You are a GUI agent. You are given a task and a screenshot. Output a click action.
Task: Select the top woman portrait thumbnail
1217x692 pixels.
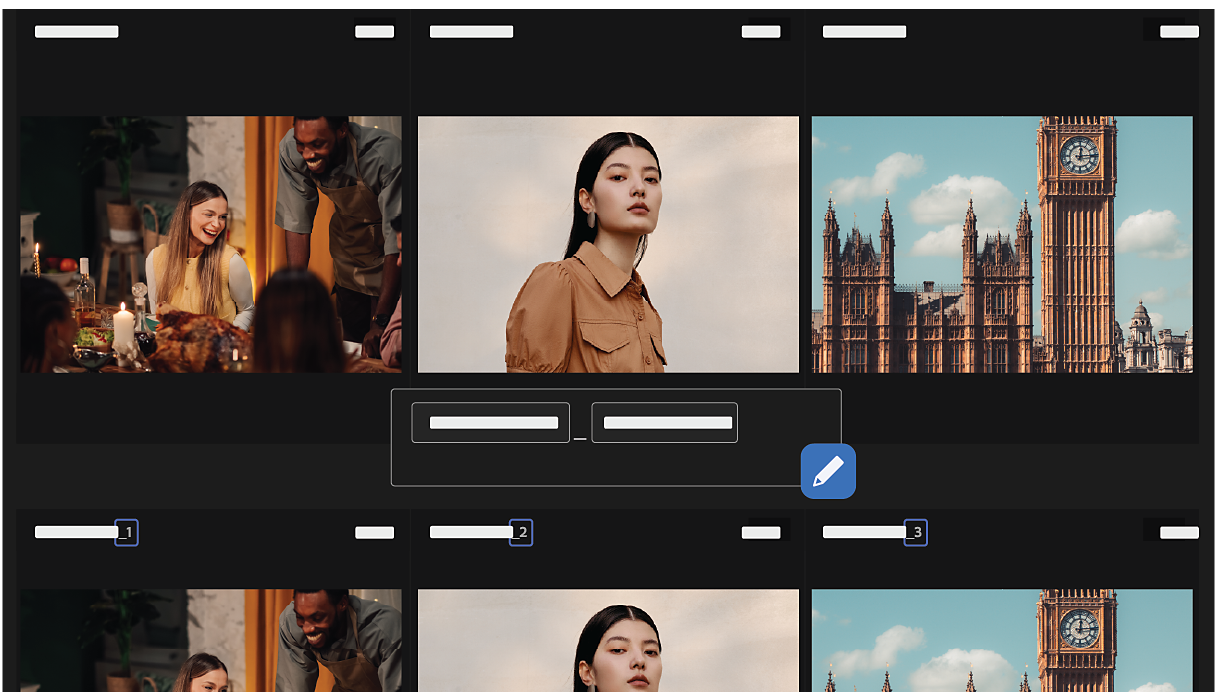click(x=608, y=244)
